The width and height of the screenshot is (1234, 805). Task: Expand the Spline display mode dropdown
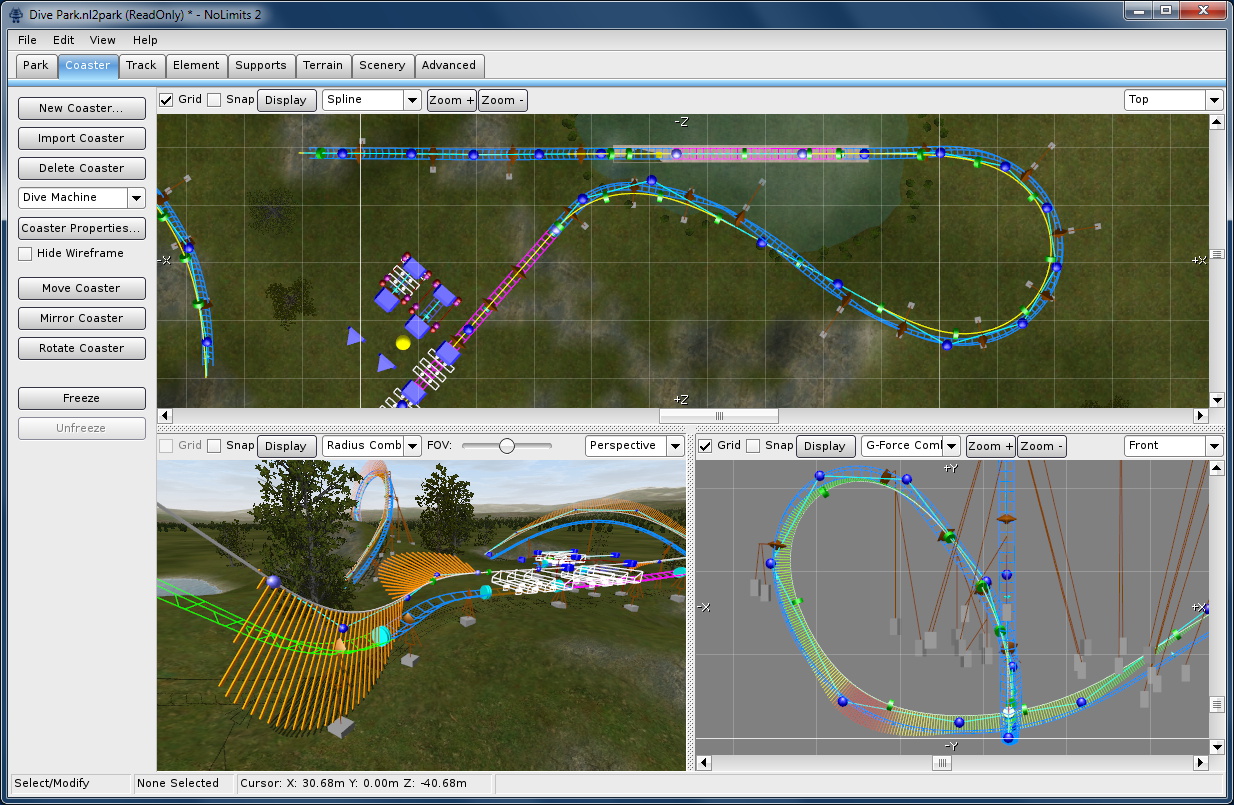tap(412, 100)
